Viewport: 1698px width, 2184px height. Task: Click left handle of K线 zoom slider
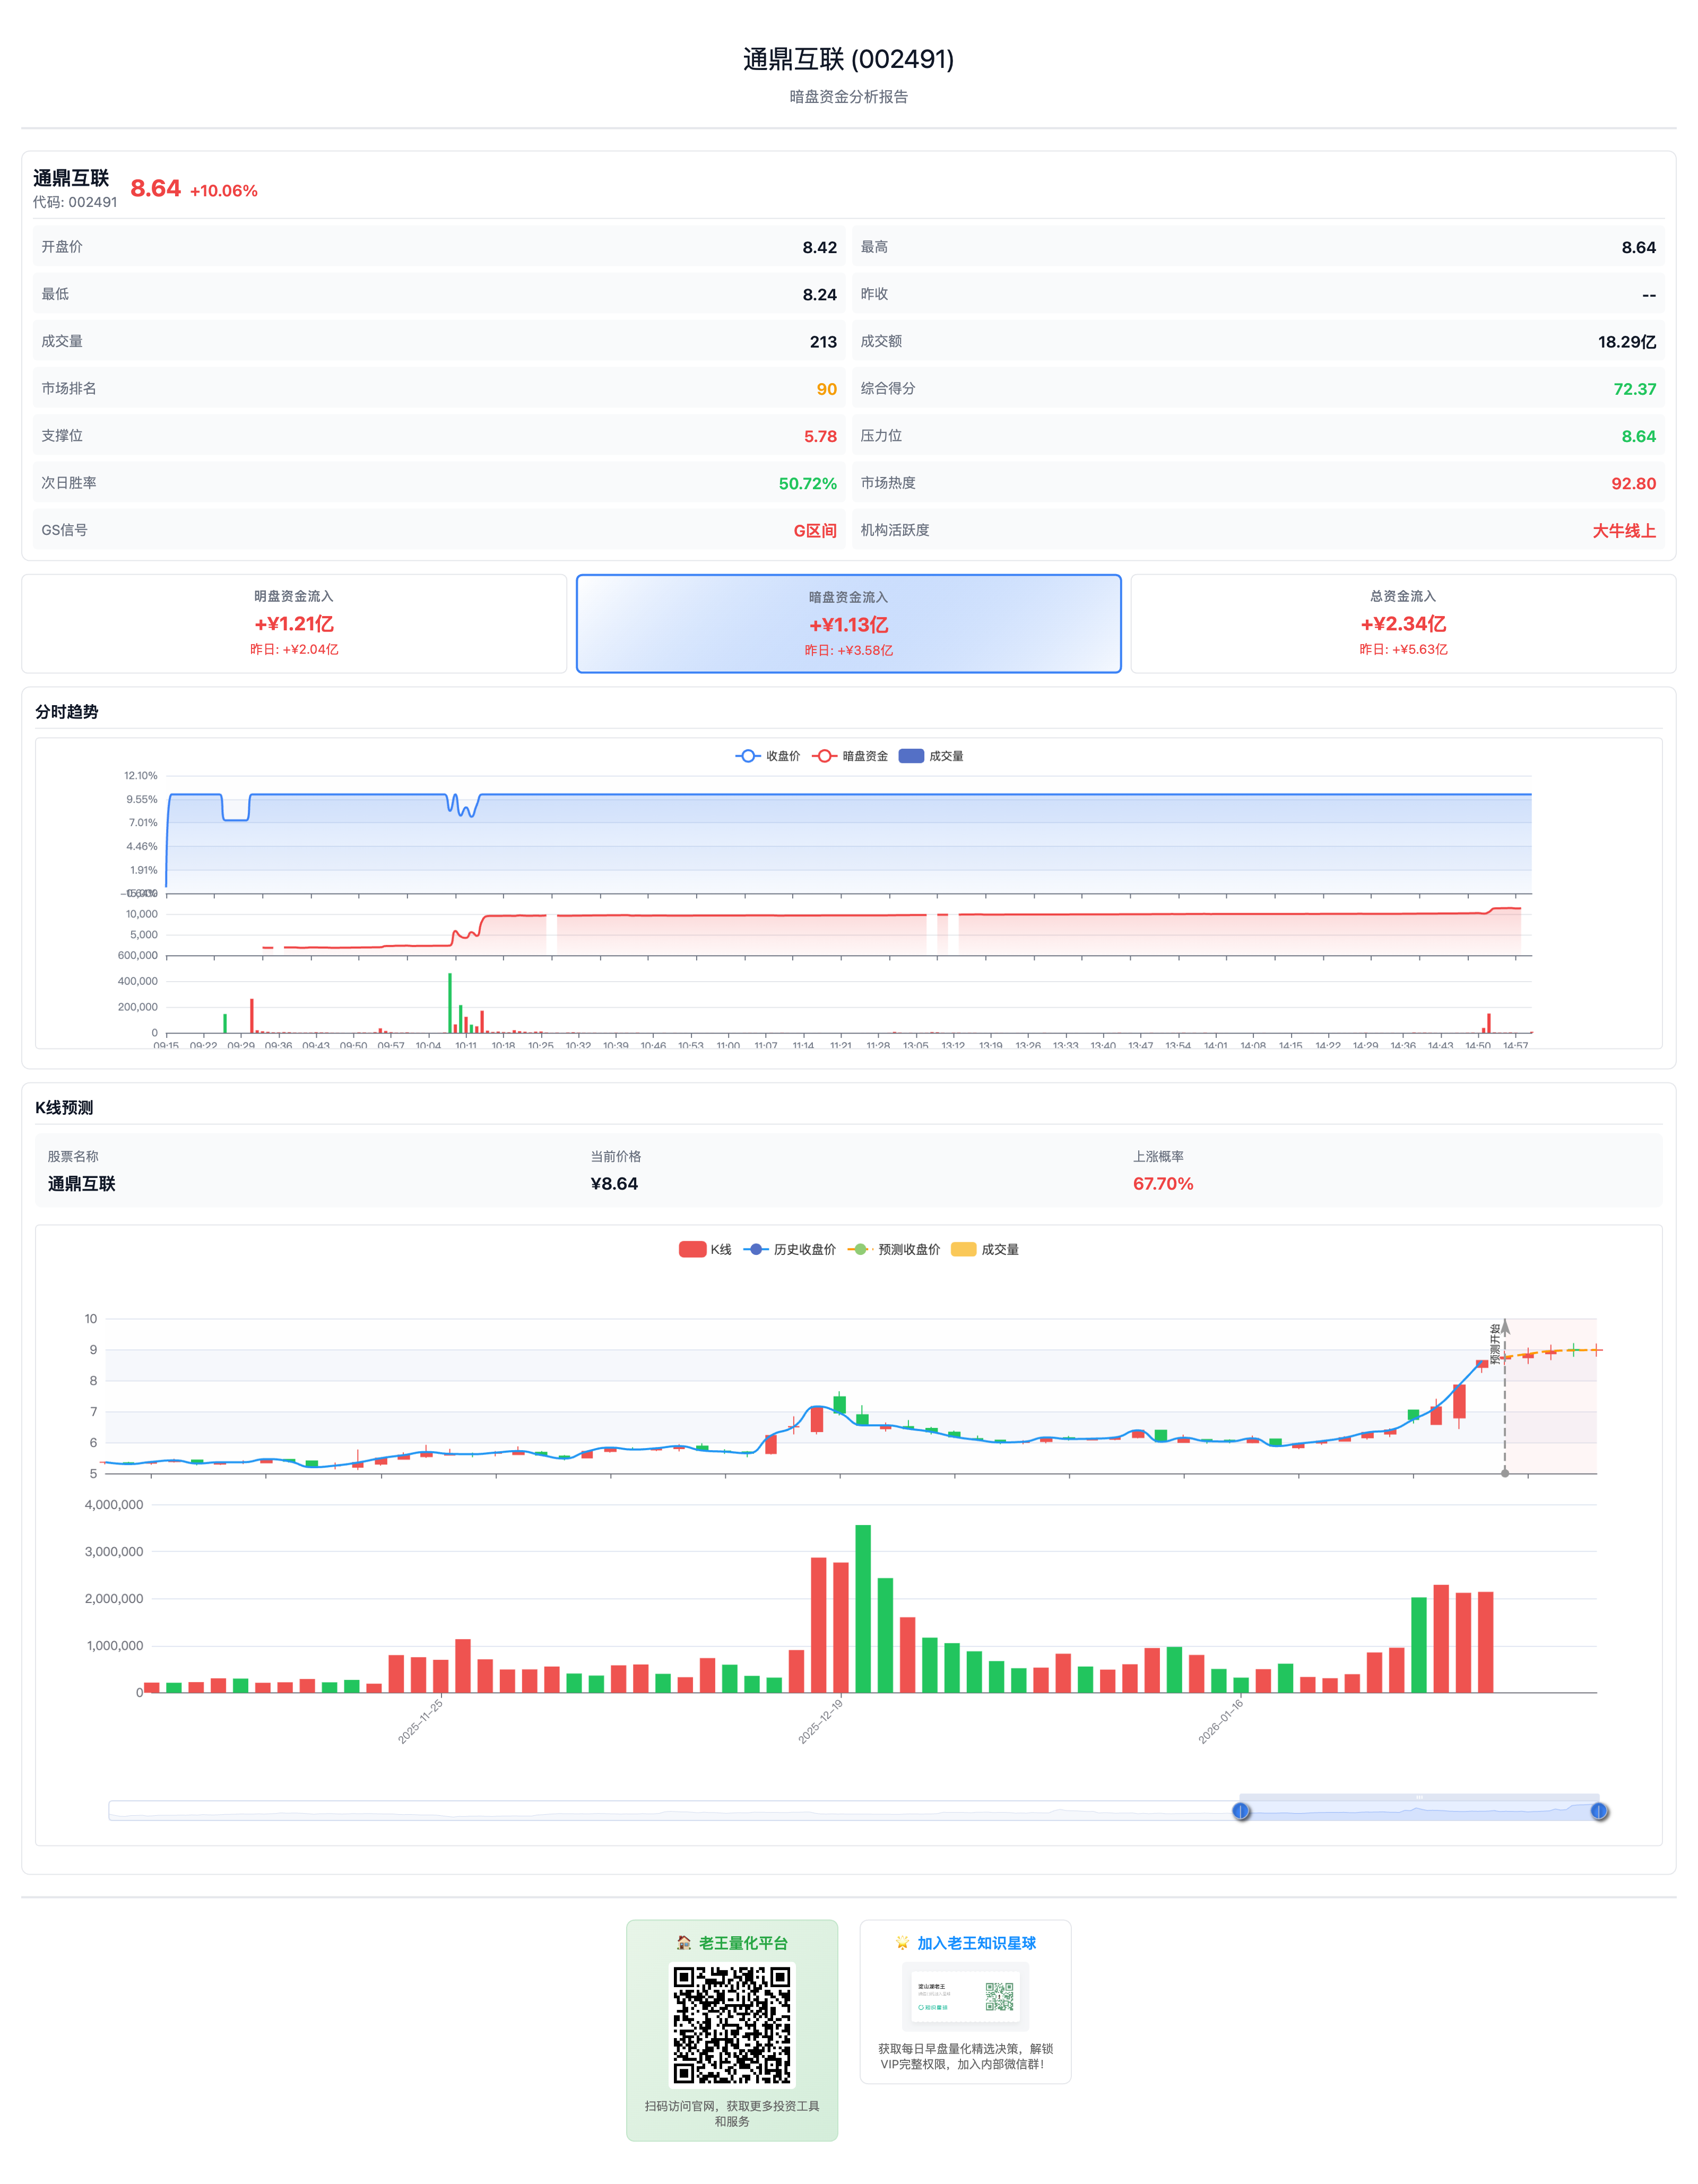pos(1241,1811)
